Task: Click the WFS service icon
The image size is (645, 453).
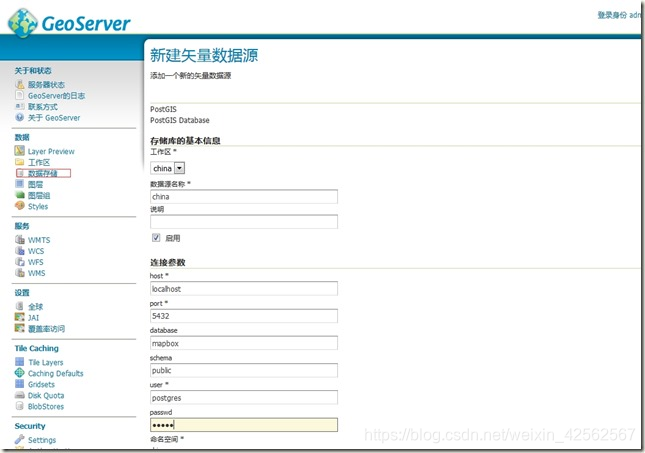Action: pos(19,262)
